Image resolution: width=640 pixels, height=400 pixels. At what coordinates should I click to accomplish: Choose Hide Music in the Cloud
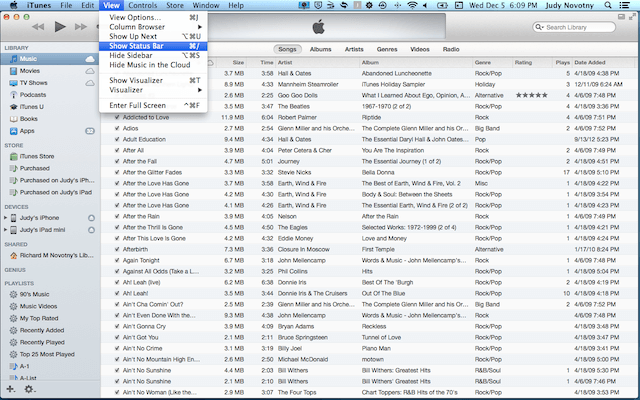pyautogui.click(x=153, y=65)
